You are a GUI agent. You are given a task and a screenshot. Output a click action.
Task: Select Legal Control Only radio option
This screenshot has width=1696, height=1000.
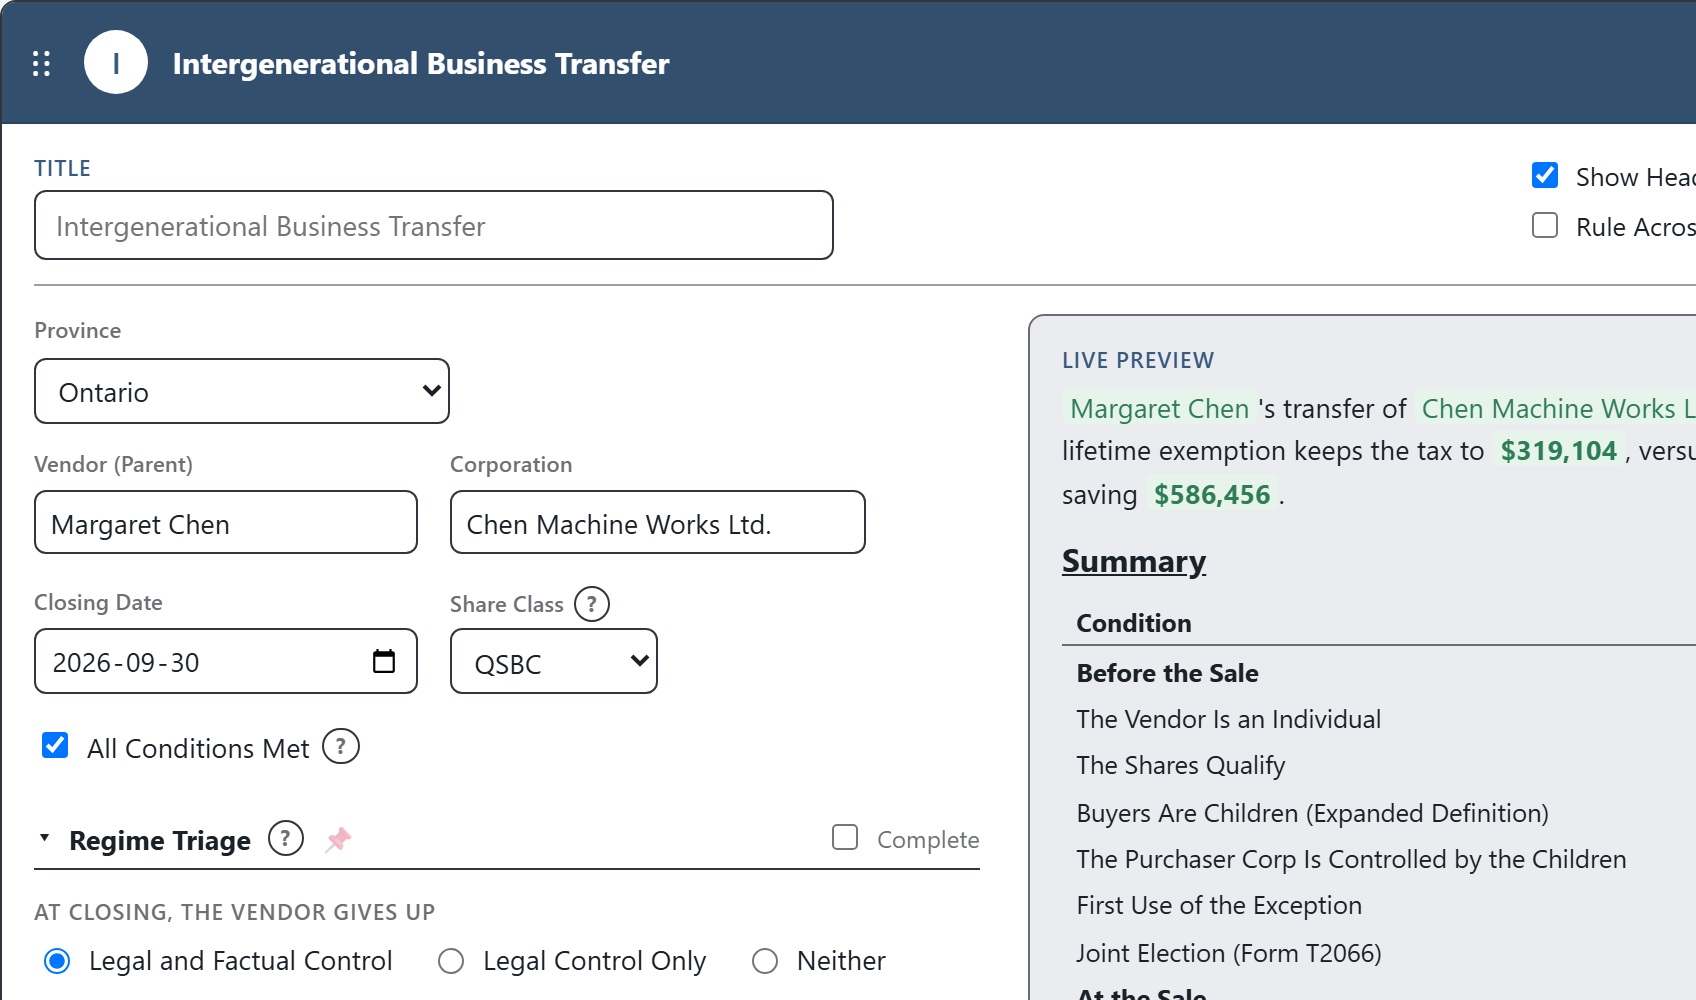point(451,961)
